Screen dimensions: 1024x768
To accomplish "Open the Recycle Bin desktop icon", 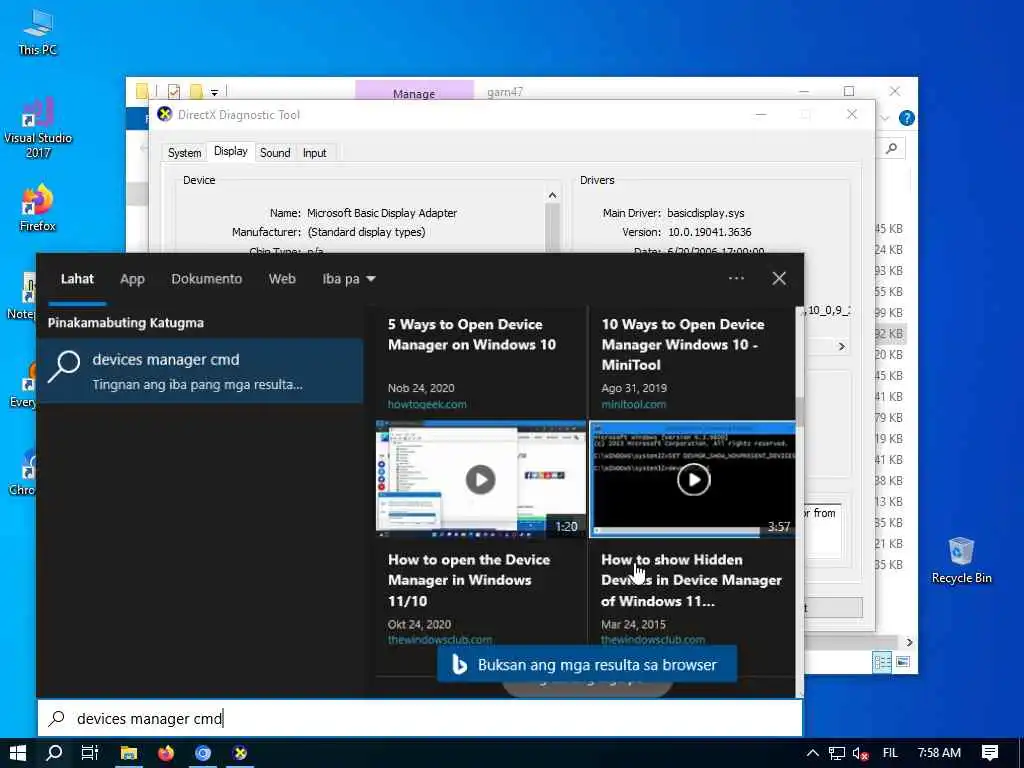I will pyautogui.click(x=961, y=560).
